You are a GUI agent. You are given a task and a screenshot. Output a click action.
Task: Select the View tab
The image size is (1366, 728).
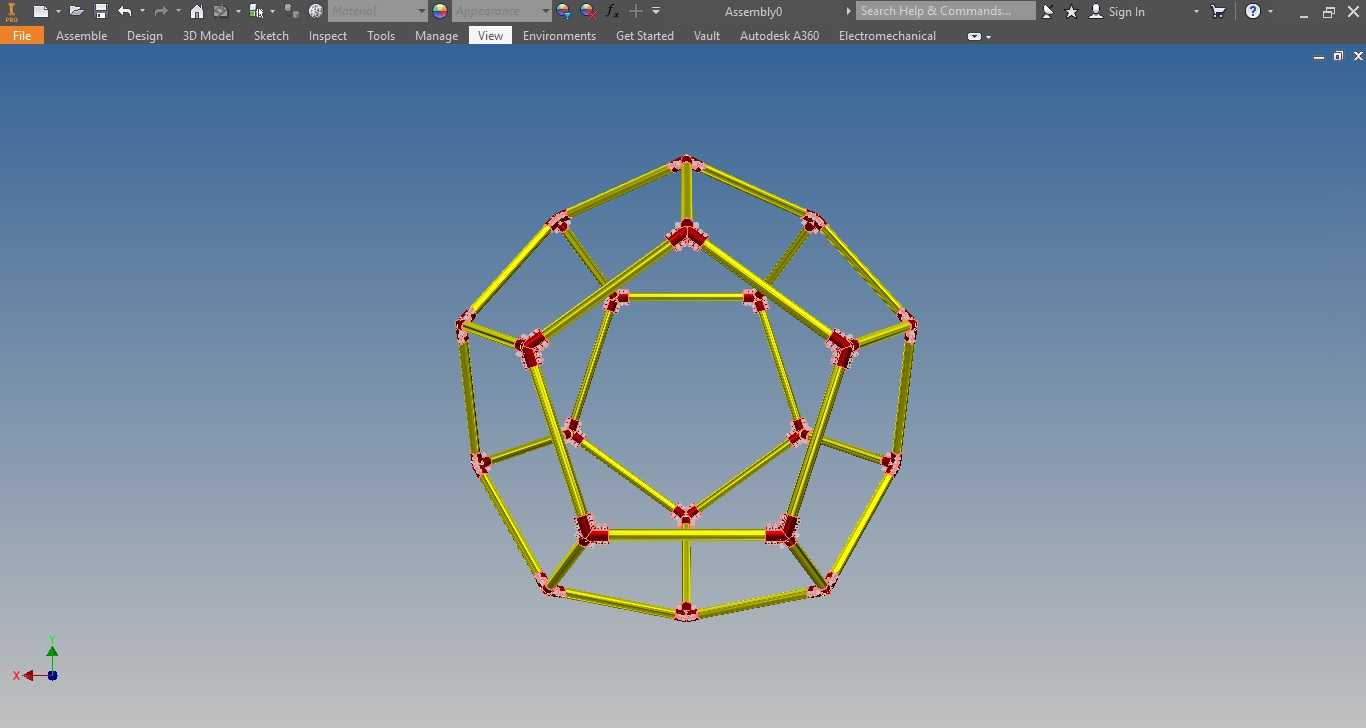click(x=490, y=35)
